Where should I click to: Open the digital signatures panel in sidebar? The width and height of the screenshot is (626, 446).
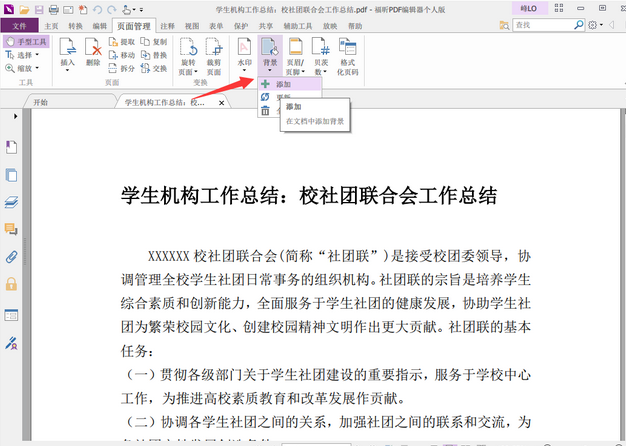pyautogui.click(x=11, y=343)
